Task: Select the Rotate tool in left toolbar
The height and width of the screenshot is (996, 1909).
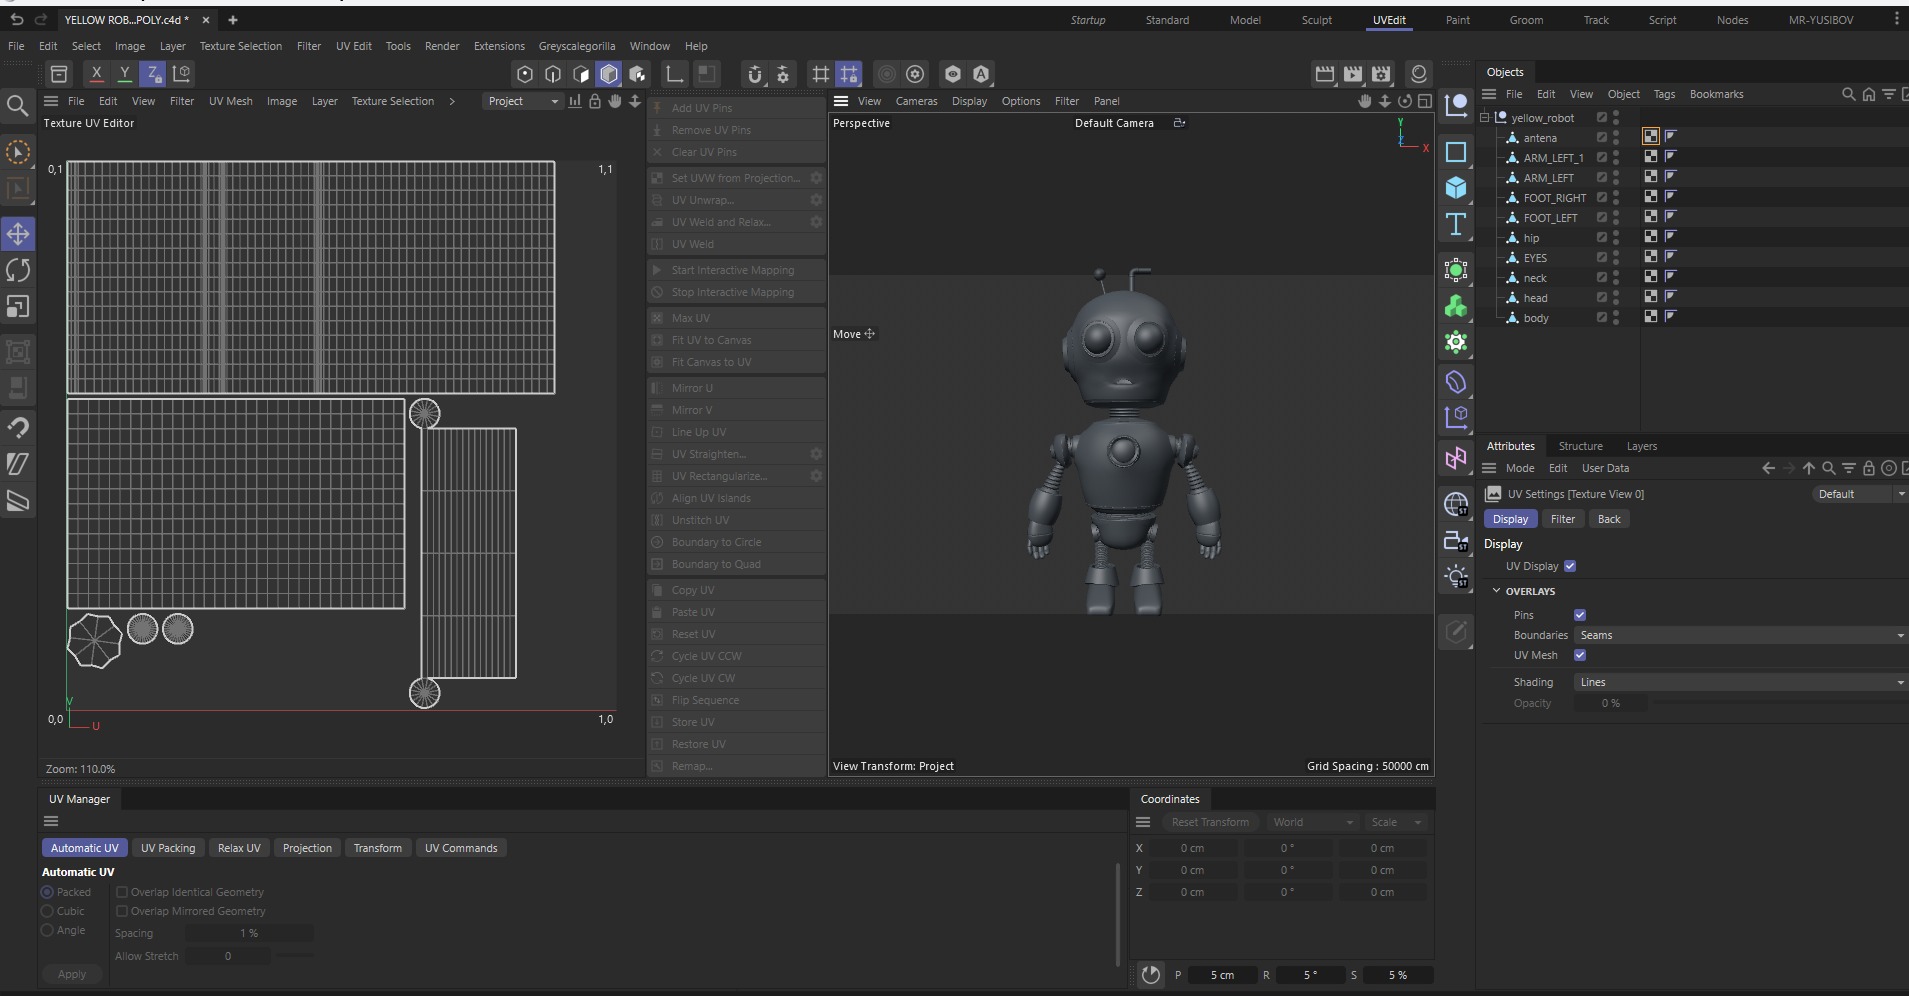Action: coord(18,270)
